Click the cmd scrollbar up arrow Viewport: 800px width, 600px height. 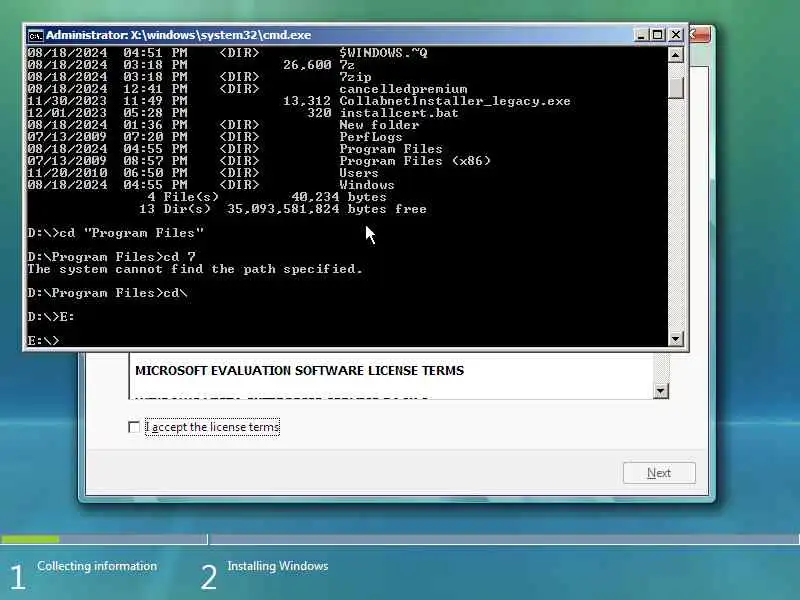676,55
